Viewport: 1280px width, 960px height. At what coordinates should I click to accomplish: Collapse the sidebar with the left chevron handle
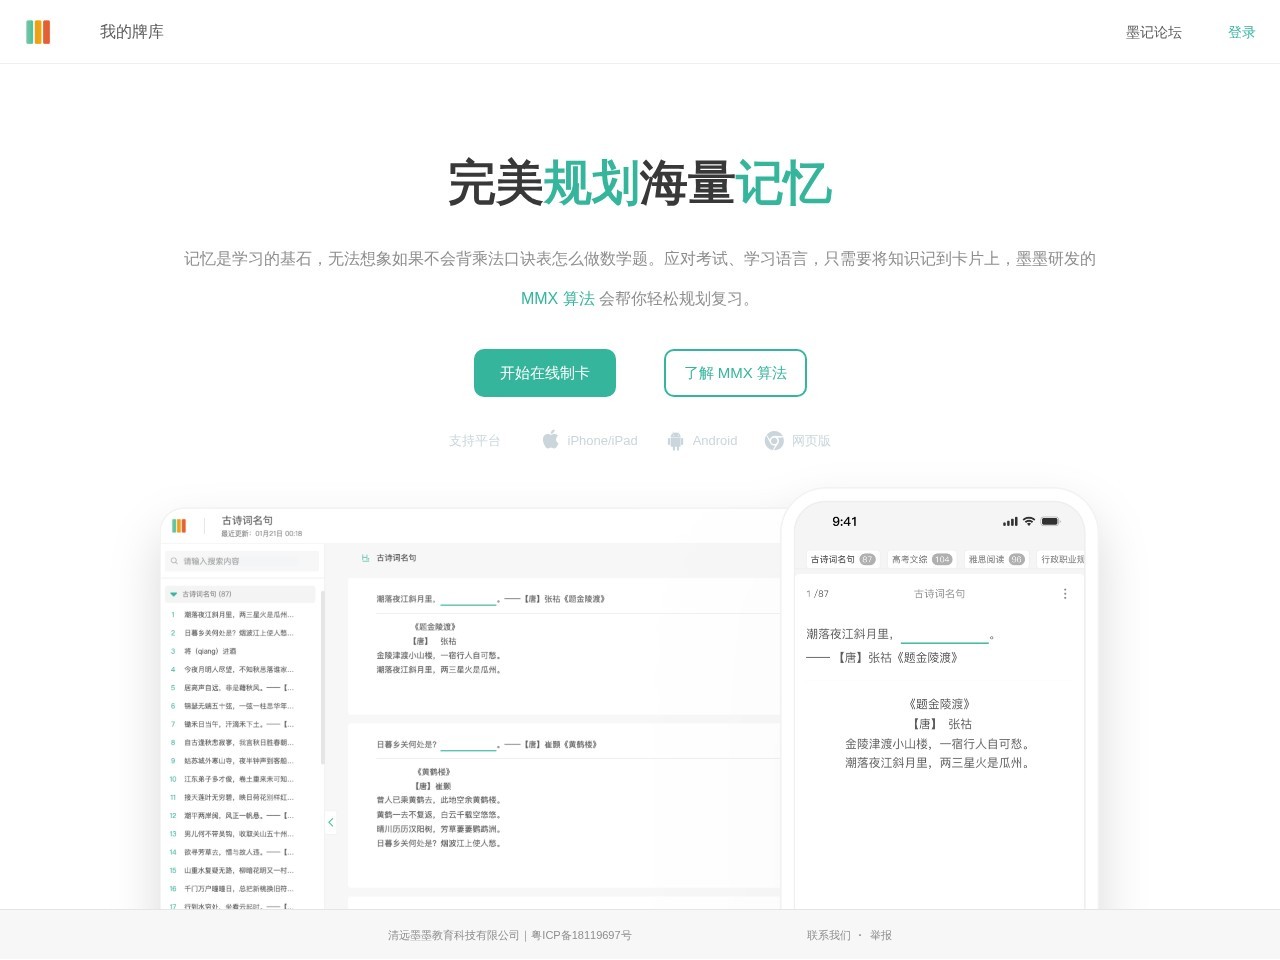click(330, 822)
